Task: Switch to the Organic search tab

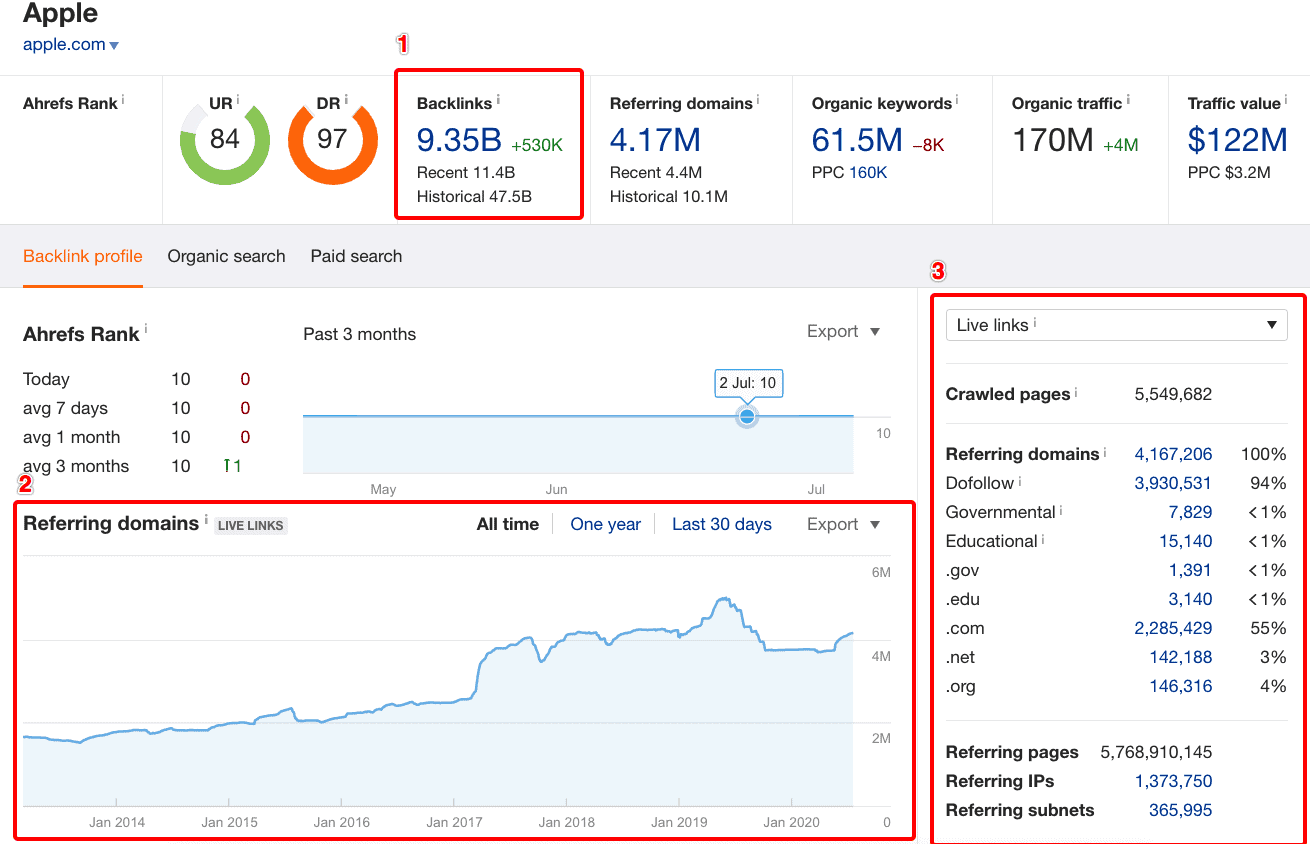Action: pos(226,256)
